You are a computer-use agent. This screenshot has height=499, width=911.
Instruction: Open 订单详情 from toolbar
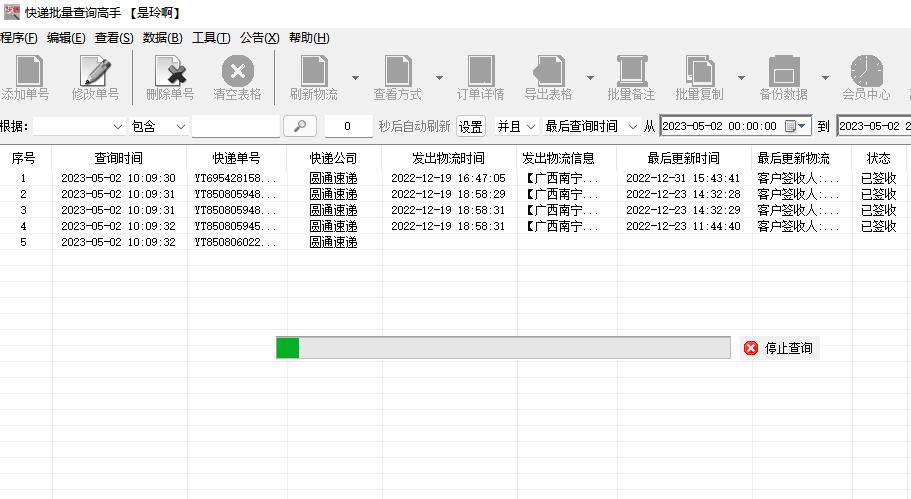point(480,71)
